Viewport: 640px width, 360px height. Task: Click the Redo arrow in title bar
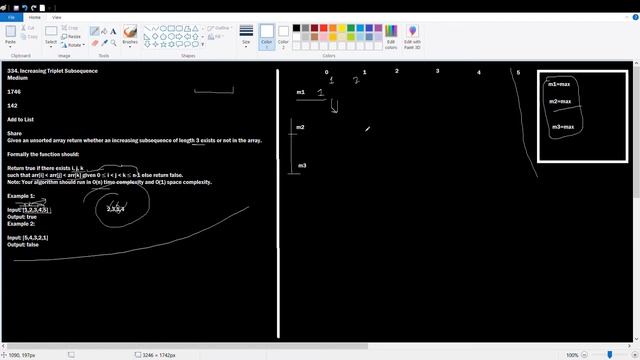coord(34,8)
